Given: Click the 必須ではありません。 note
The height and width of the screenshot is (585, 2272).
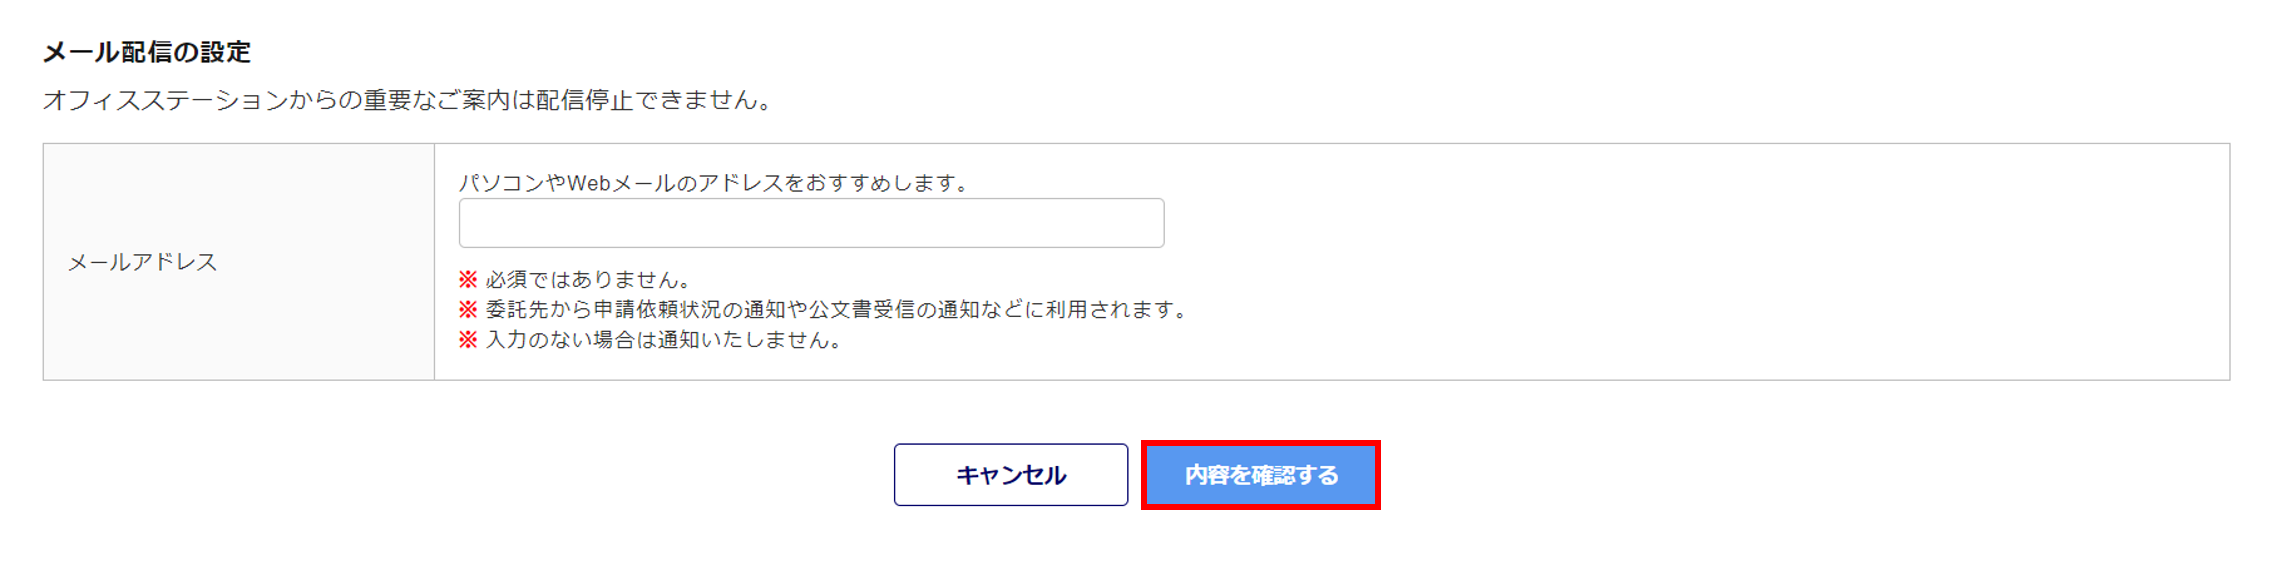Looking at the screenshot, I should [x=589, y=280].
